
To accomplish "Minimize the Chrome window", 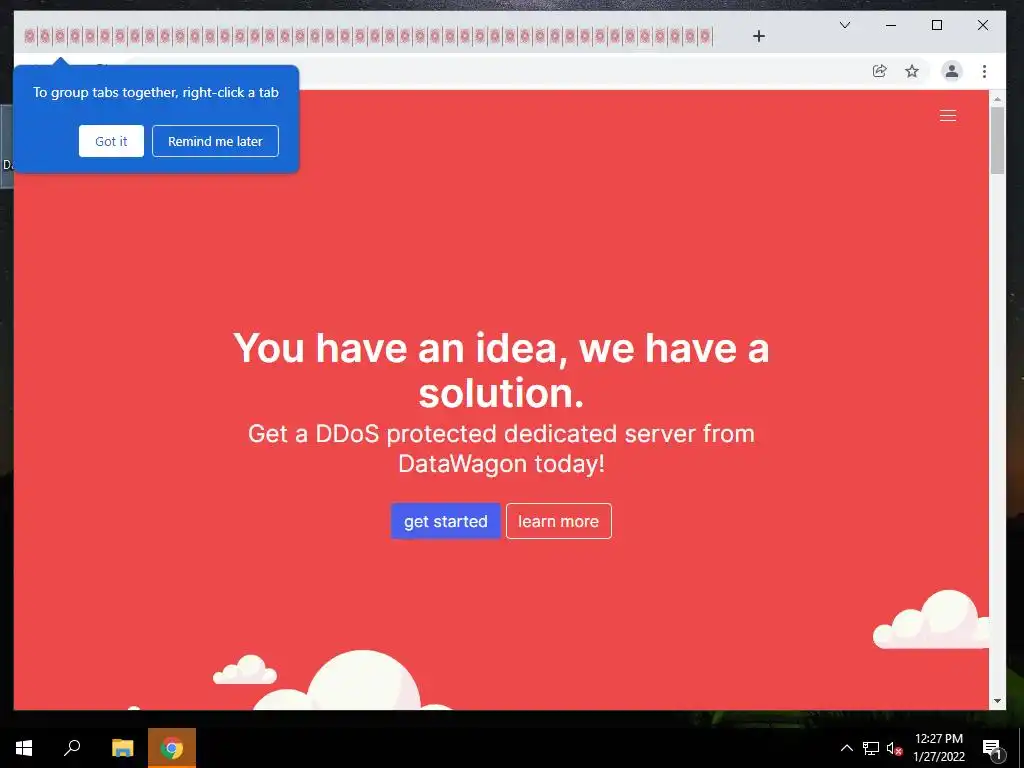I will [890, 25].
